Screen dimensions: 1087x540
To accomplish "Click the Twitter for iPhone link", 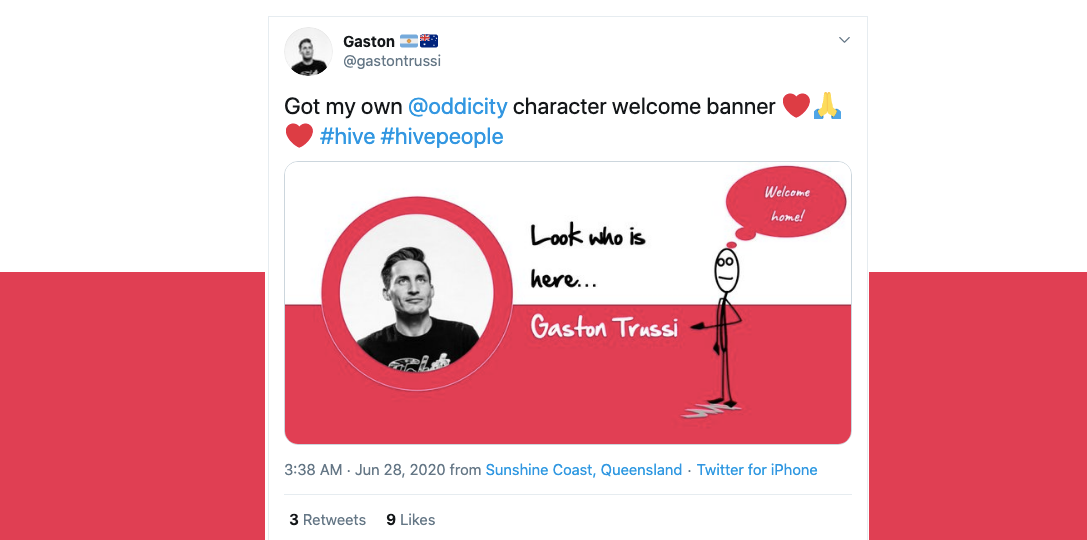I will coord(757,470).
